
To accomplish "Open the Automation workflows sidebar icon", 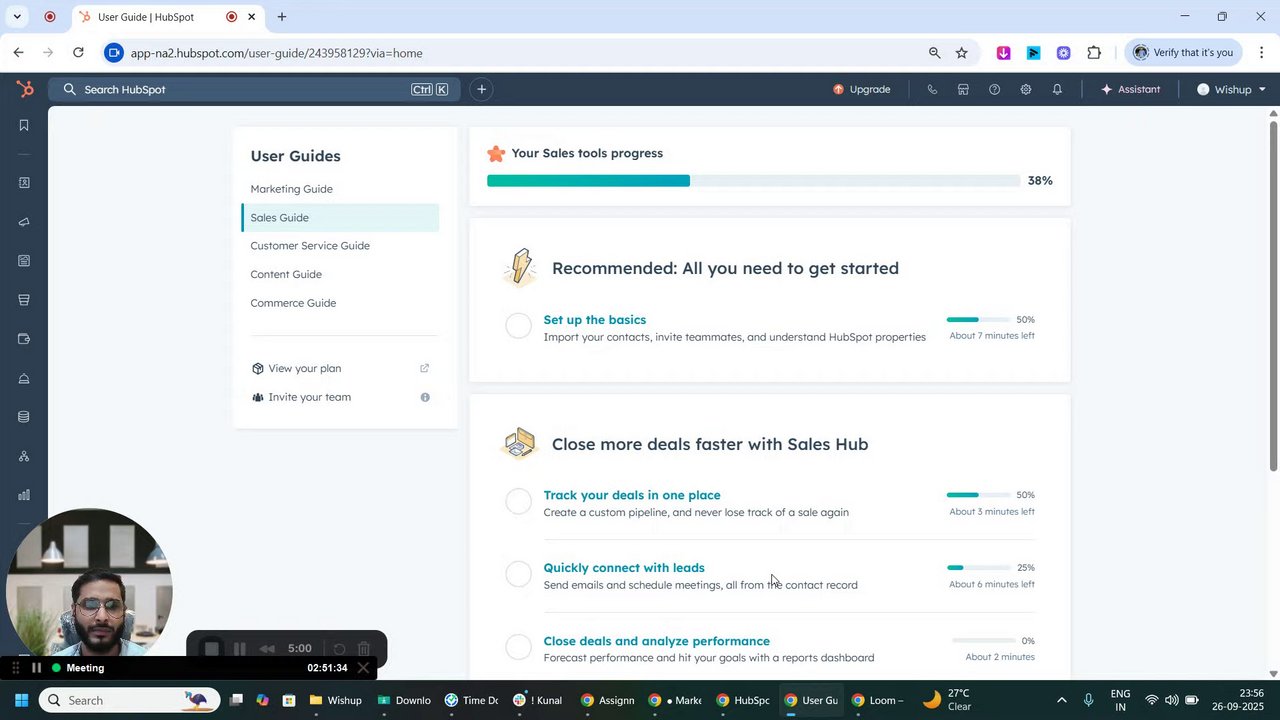I will coord(24,456).
